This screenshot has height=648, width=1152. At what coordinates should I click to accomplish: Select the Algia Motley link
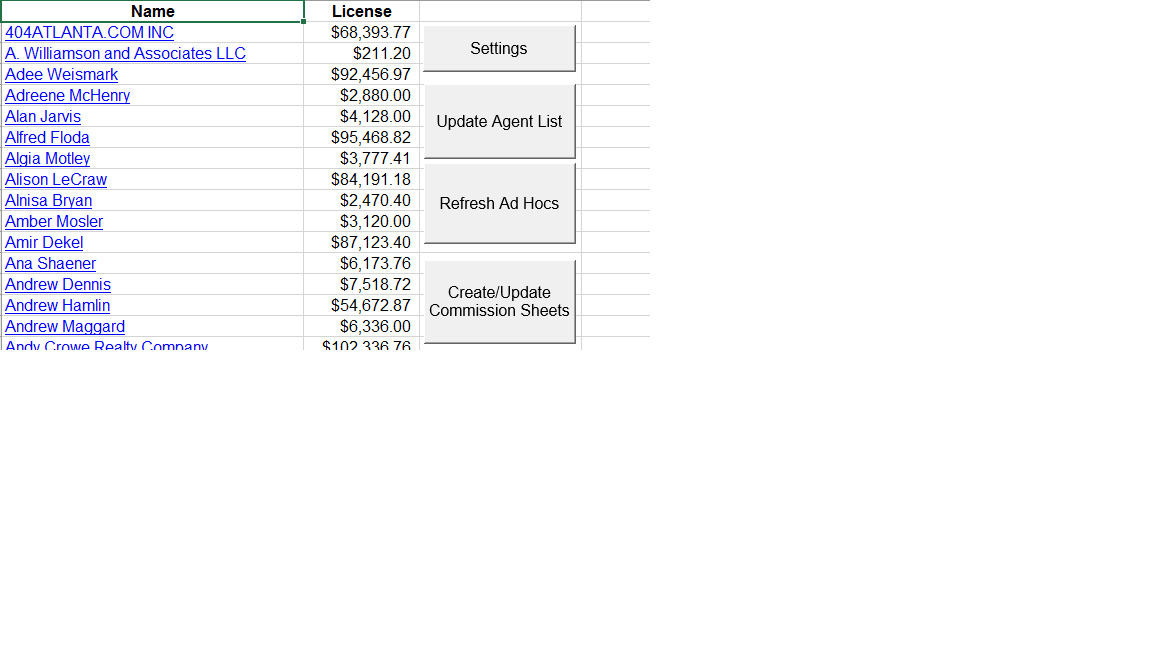tap(47, 158)
